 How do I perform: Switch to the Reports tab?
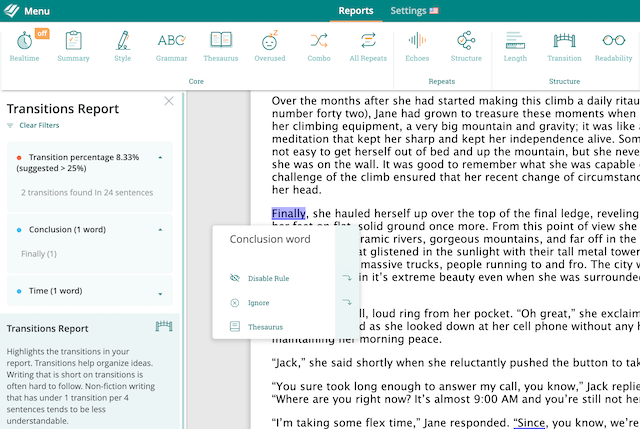356,11
